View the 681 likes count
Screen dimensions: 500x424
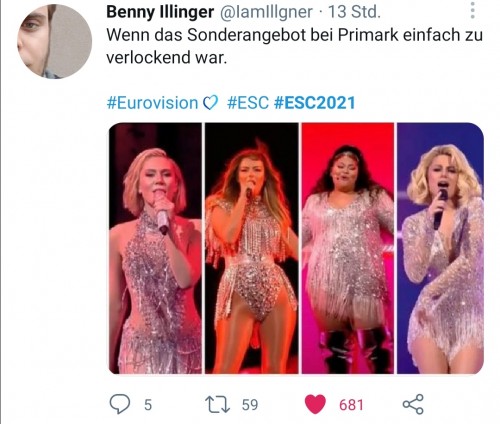(x=351, y=405)
